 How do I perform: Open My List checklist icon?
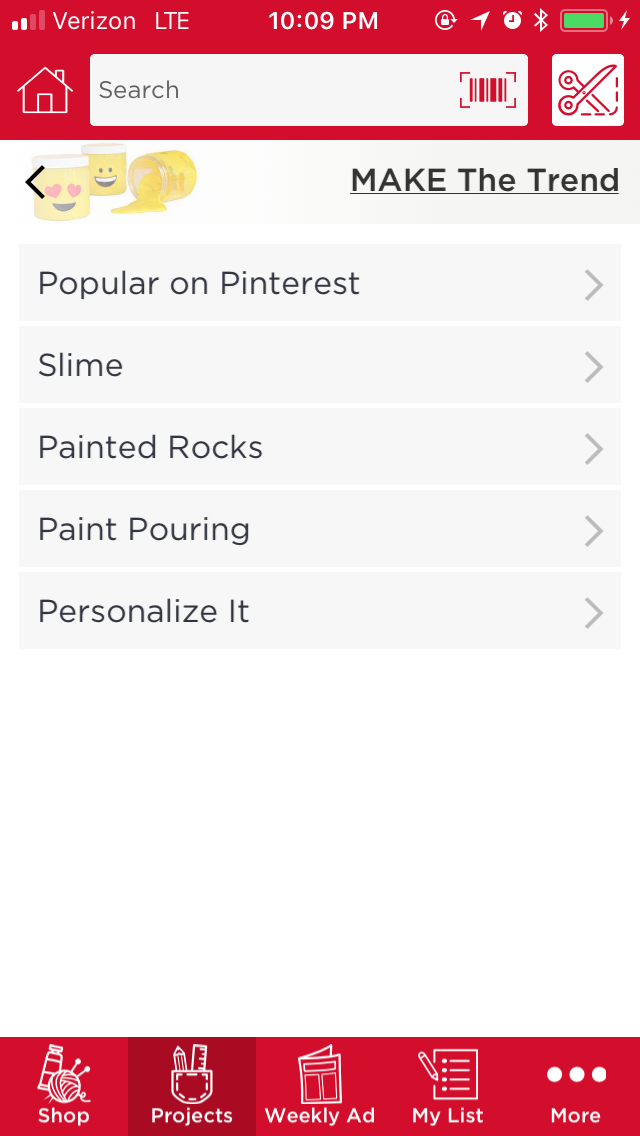(448, 1085)
